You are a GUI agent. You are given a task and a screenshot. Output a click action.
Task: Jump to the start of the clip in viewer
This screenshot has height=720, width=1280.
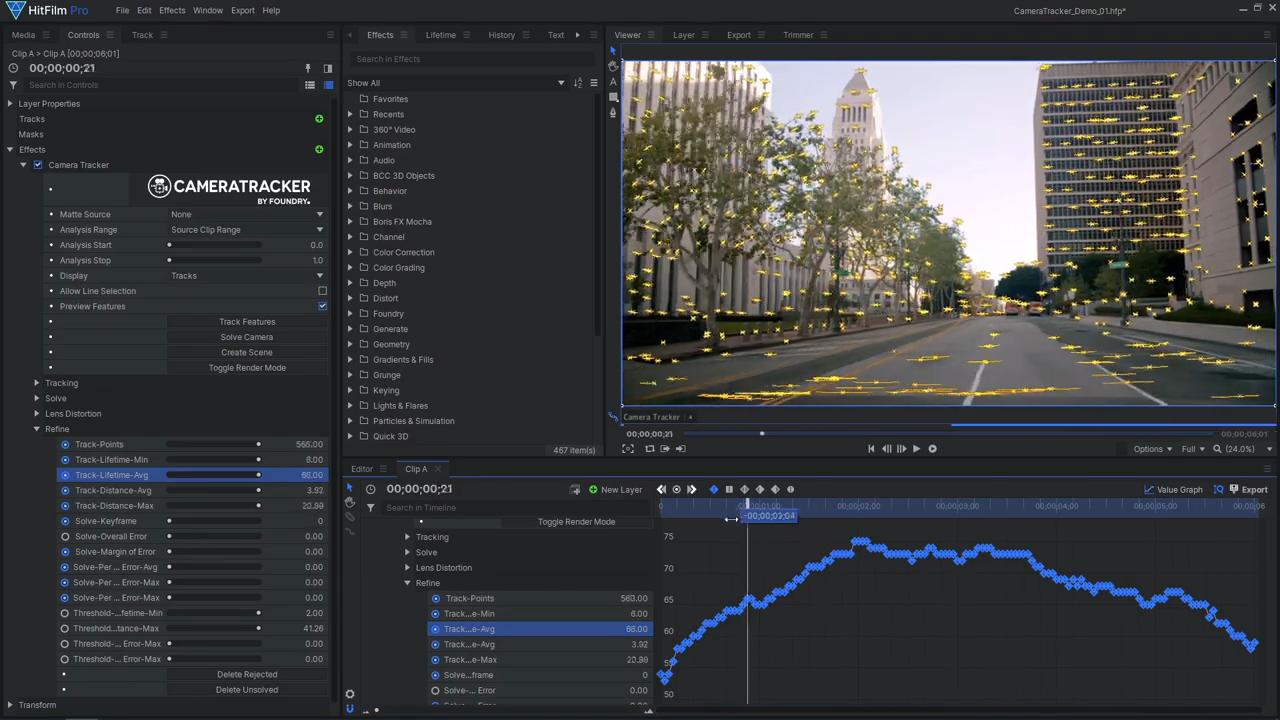point(871,449)
